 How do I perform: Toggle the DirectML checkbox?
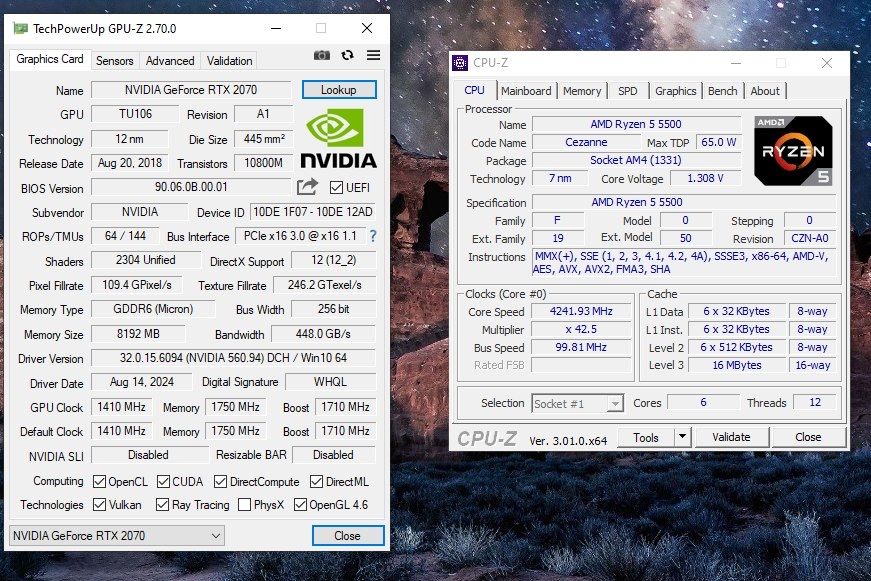pyautogui.click(x=317, y=482)
